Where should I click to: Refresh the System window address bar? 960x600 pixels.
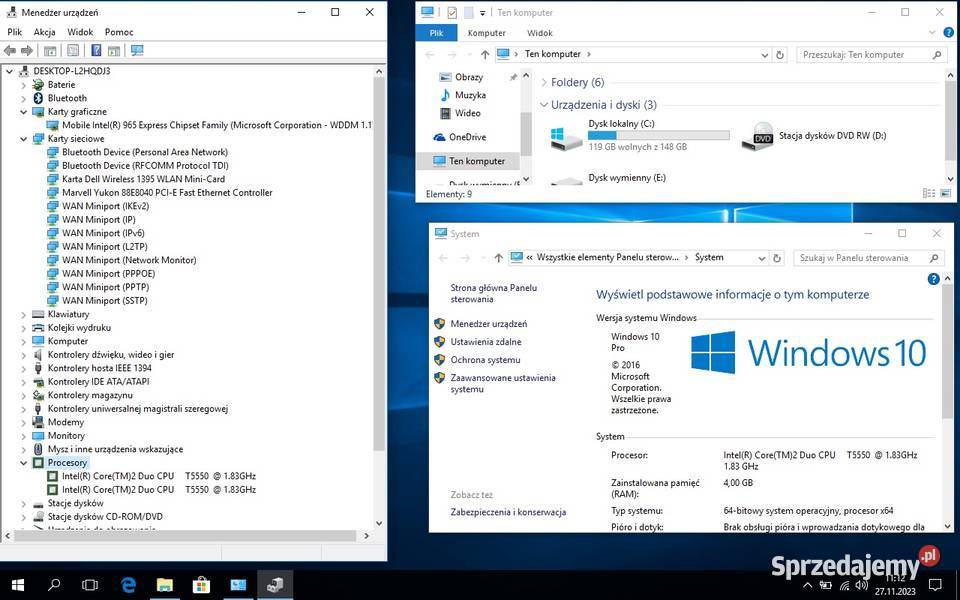point(777,258)
